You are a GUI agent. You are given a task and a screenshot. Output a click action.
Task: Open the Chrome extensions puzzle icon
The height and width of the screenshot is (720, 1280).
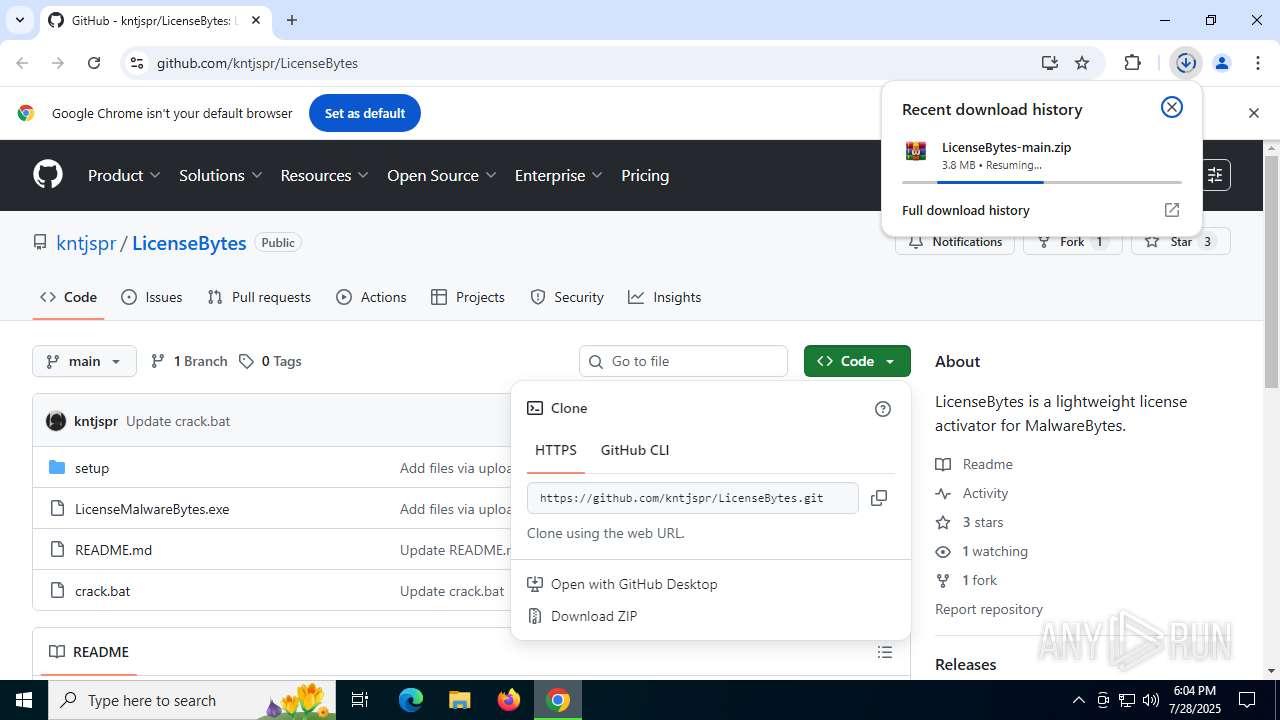pyautogui.click(x=1132, y=63)
